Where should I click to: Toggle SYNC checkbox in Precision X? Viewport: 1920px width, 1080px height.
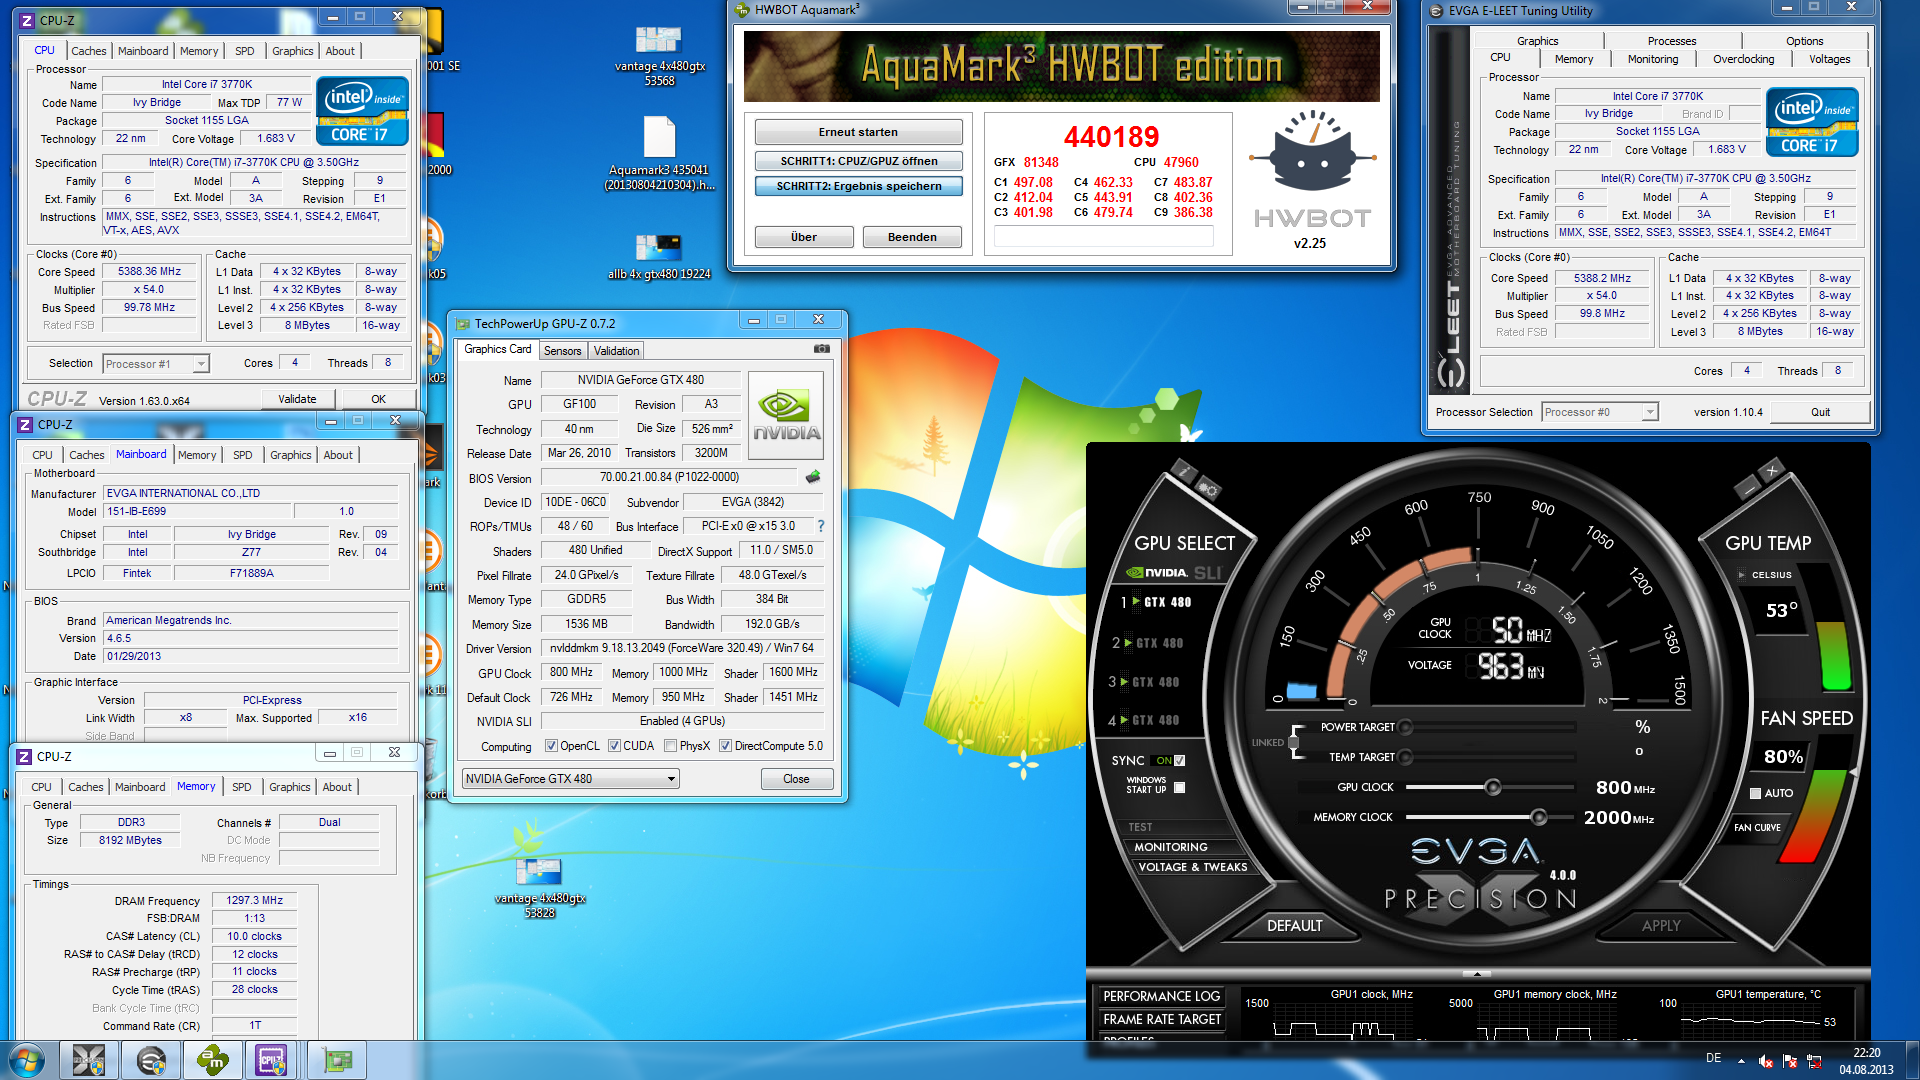pyautogui.click(x=1179, y=760)
